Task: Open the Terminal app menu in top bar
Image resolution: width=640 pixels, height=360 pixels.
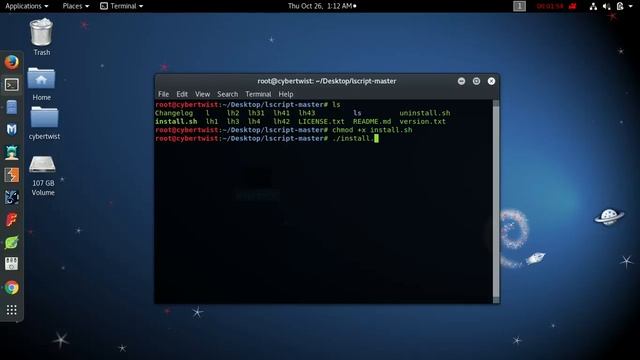Action: (x=122, y=6)
